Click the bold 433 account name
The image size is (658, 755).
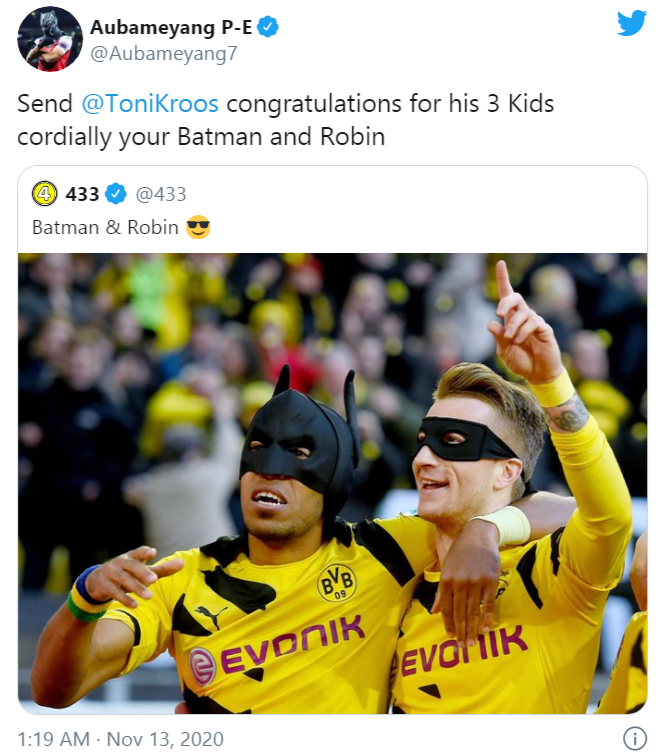click(82, 193)
